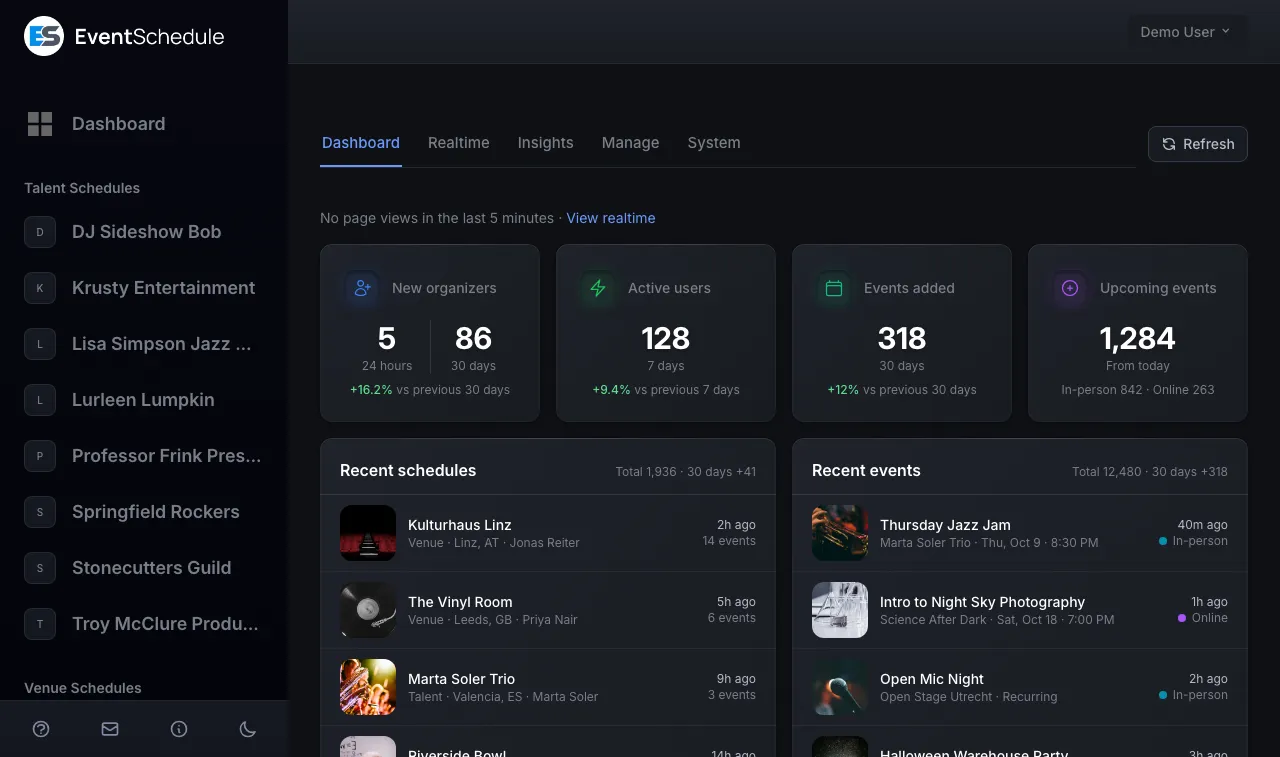The height and width of the screenshot is (757, 1280).
Task: Select the Dashboard tab
Action: (x=361, y=143)
